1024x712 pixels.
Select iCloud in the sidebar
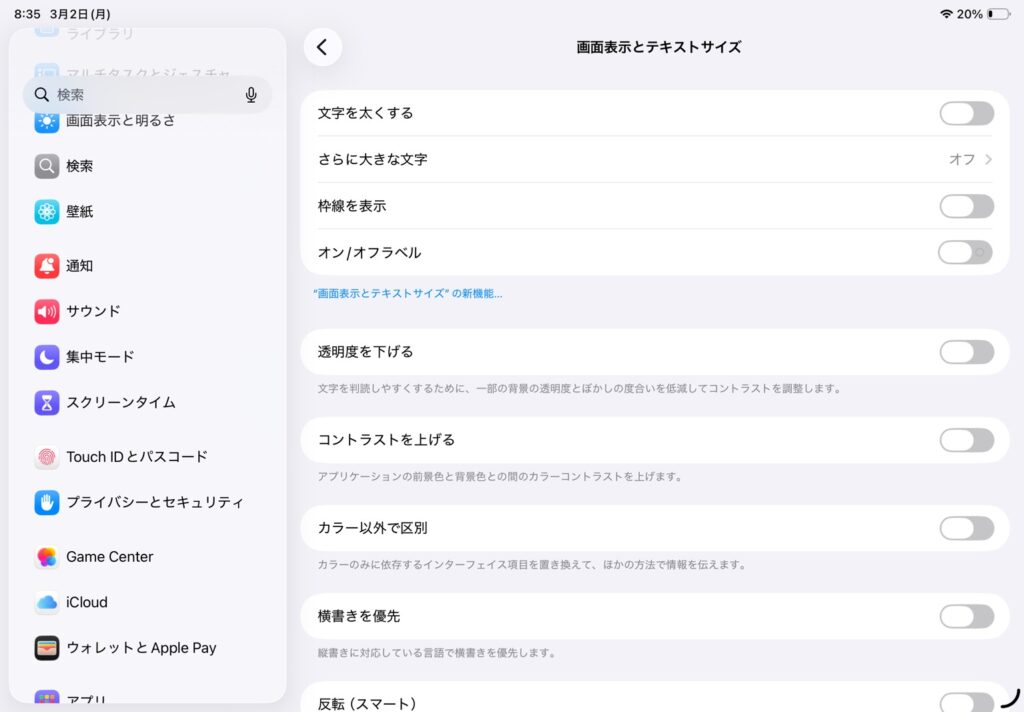tap(87, 602)
